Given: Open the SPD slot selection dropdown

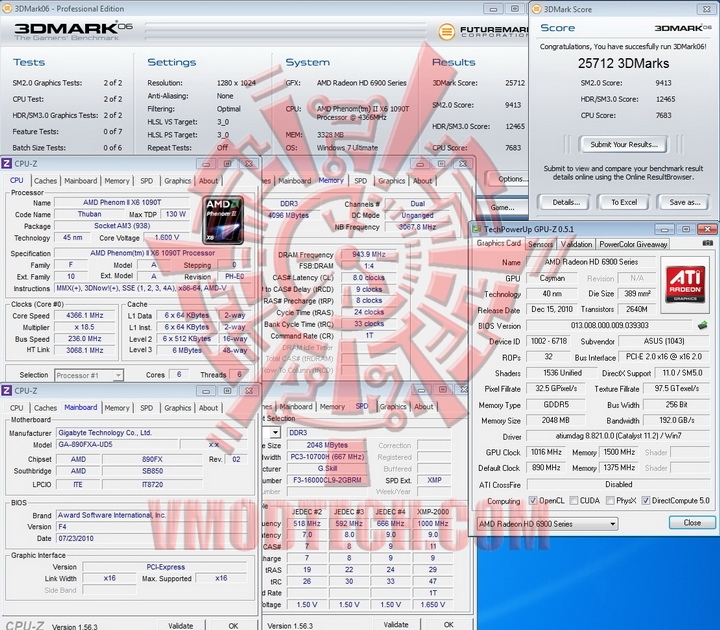Looking at the screenshot, I should point(275,433).
